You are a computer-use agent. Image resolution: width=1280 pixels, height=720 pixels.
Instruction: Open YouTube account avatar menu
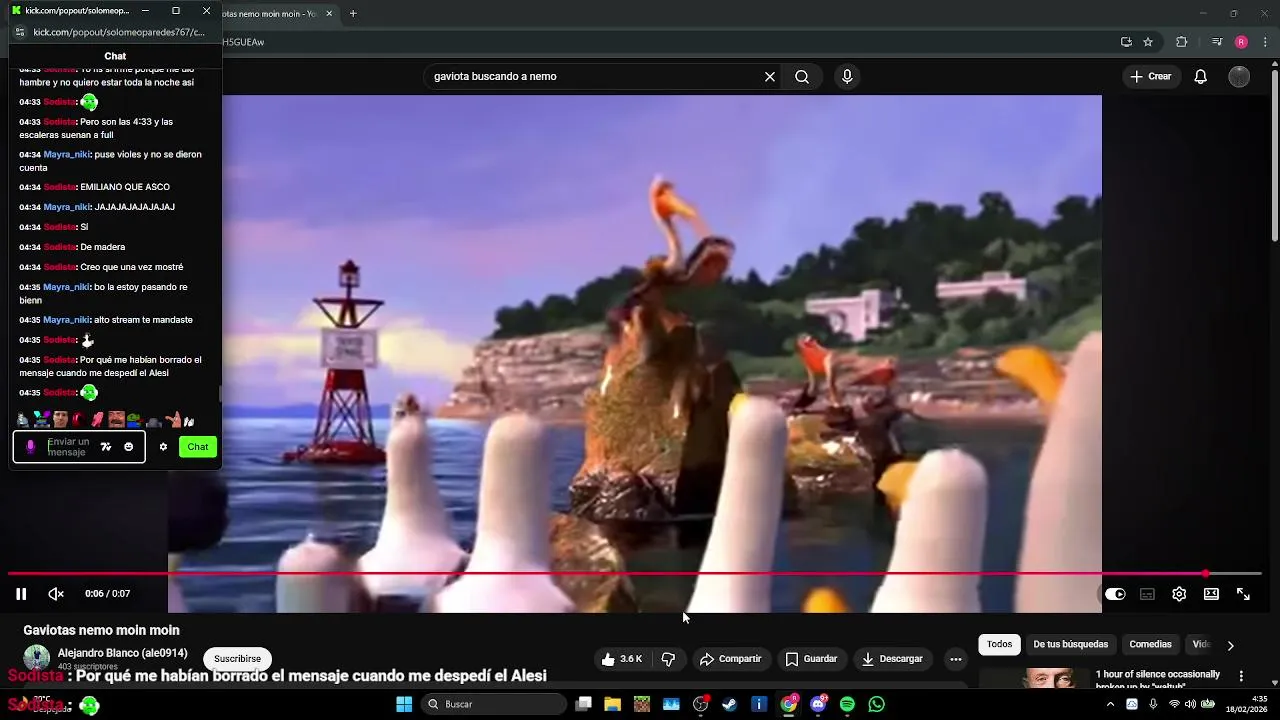click(x=1239, y=77)
